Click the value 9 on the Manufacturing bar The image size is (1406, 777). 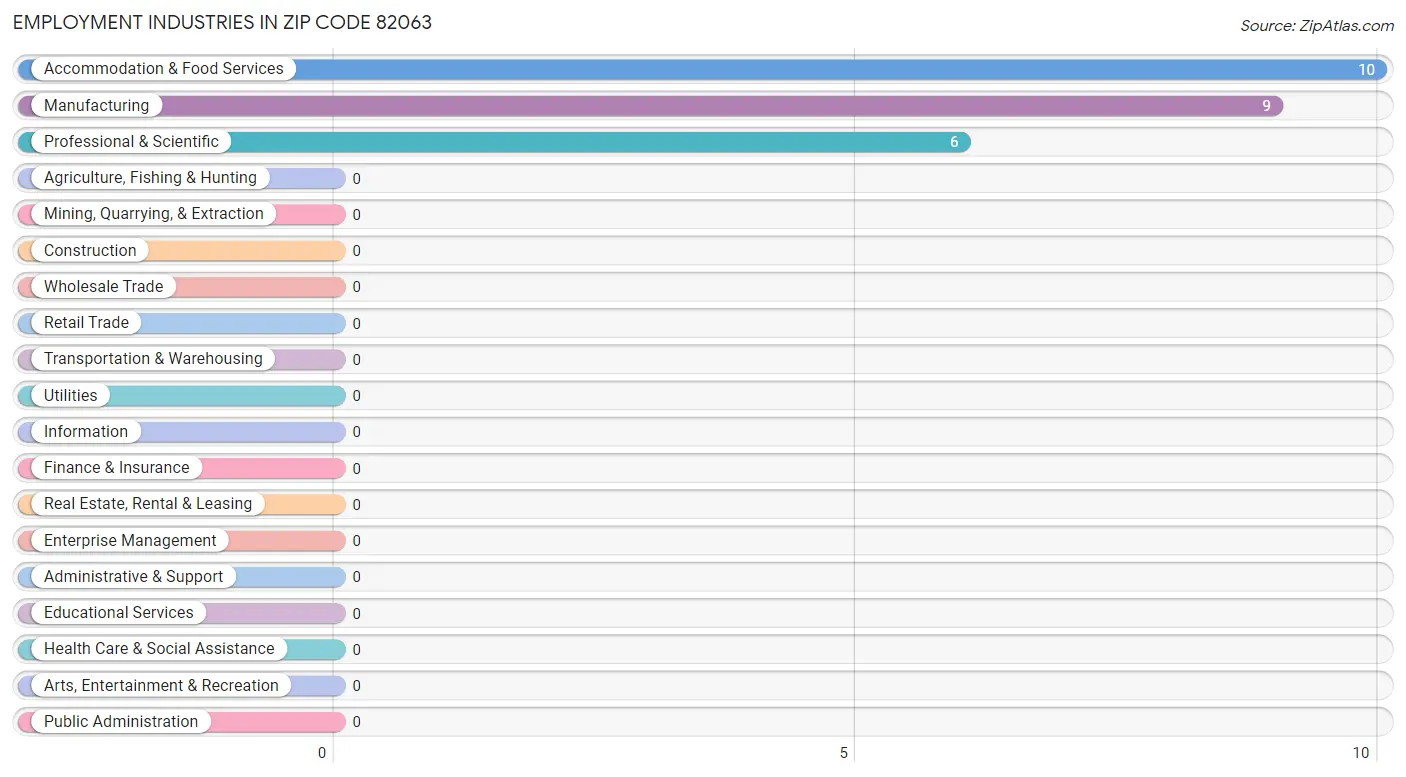1266,106
